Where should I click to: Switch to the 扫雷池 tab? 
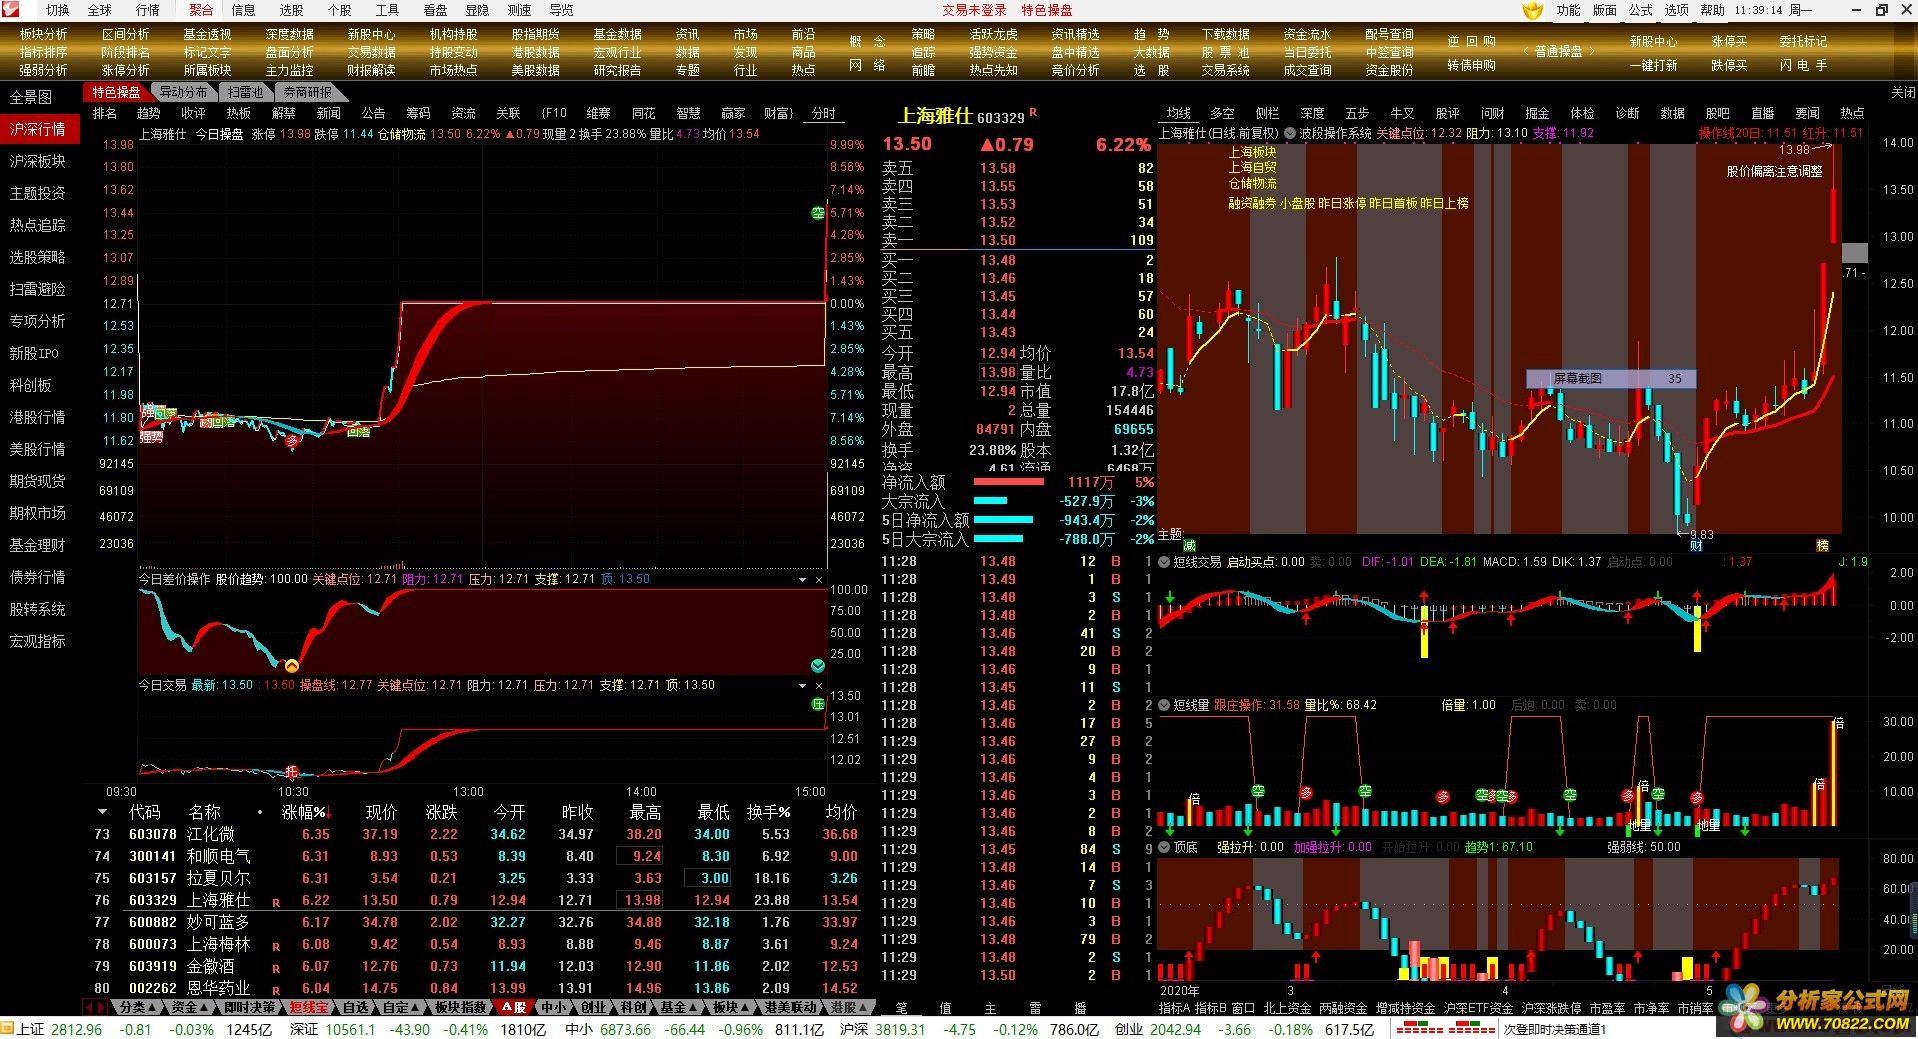tap(245, 92)
